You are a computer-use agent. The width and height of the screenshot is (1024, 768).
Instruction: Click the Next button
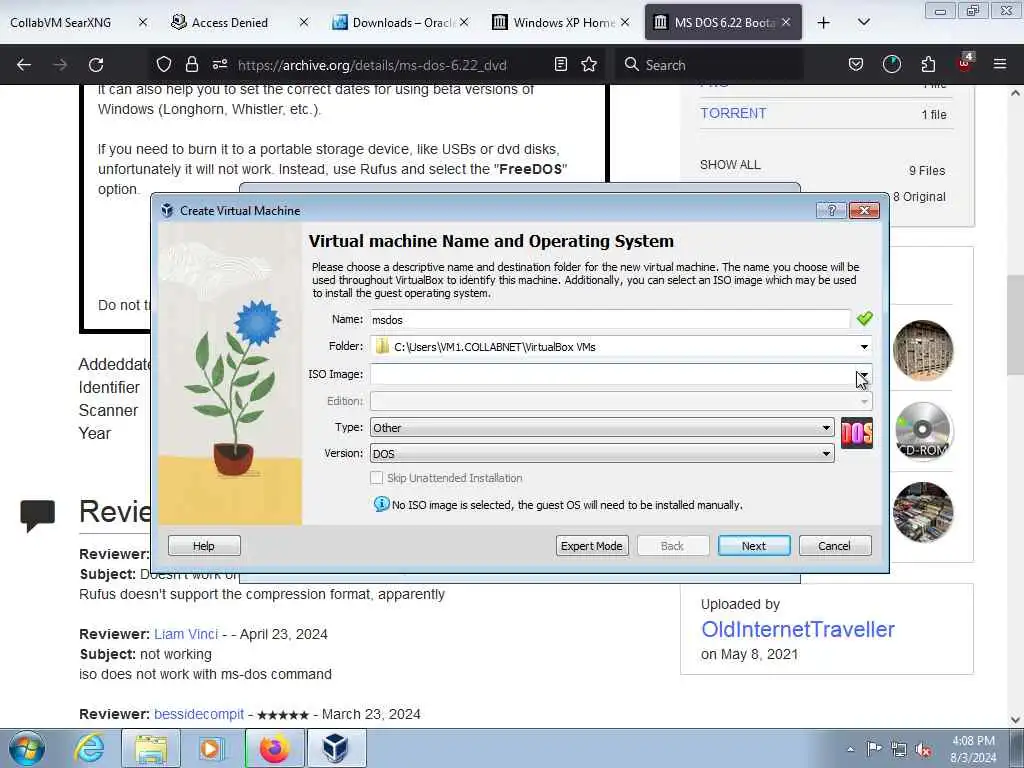coord(754,546)
